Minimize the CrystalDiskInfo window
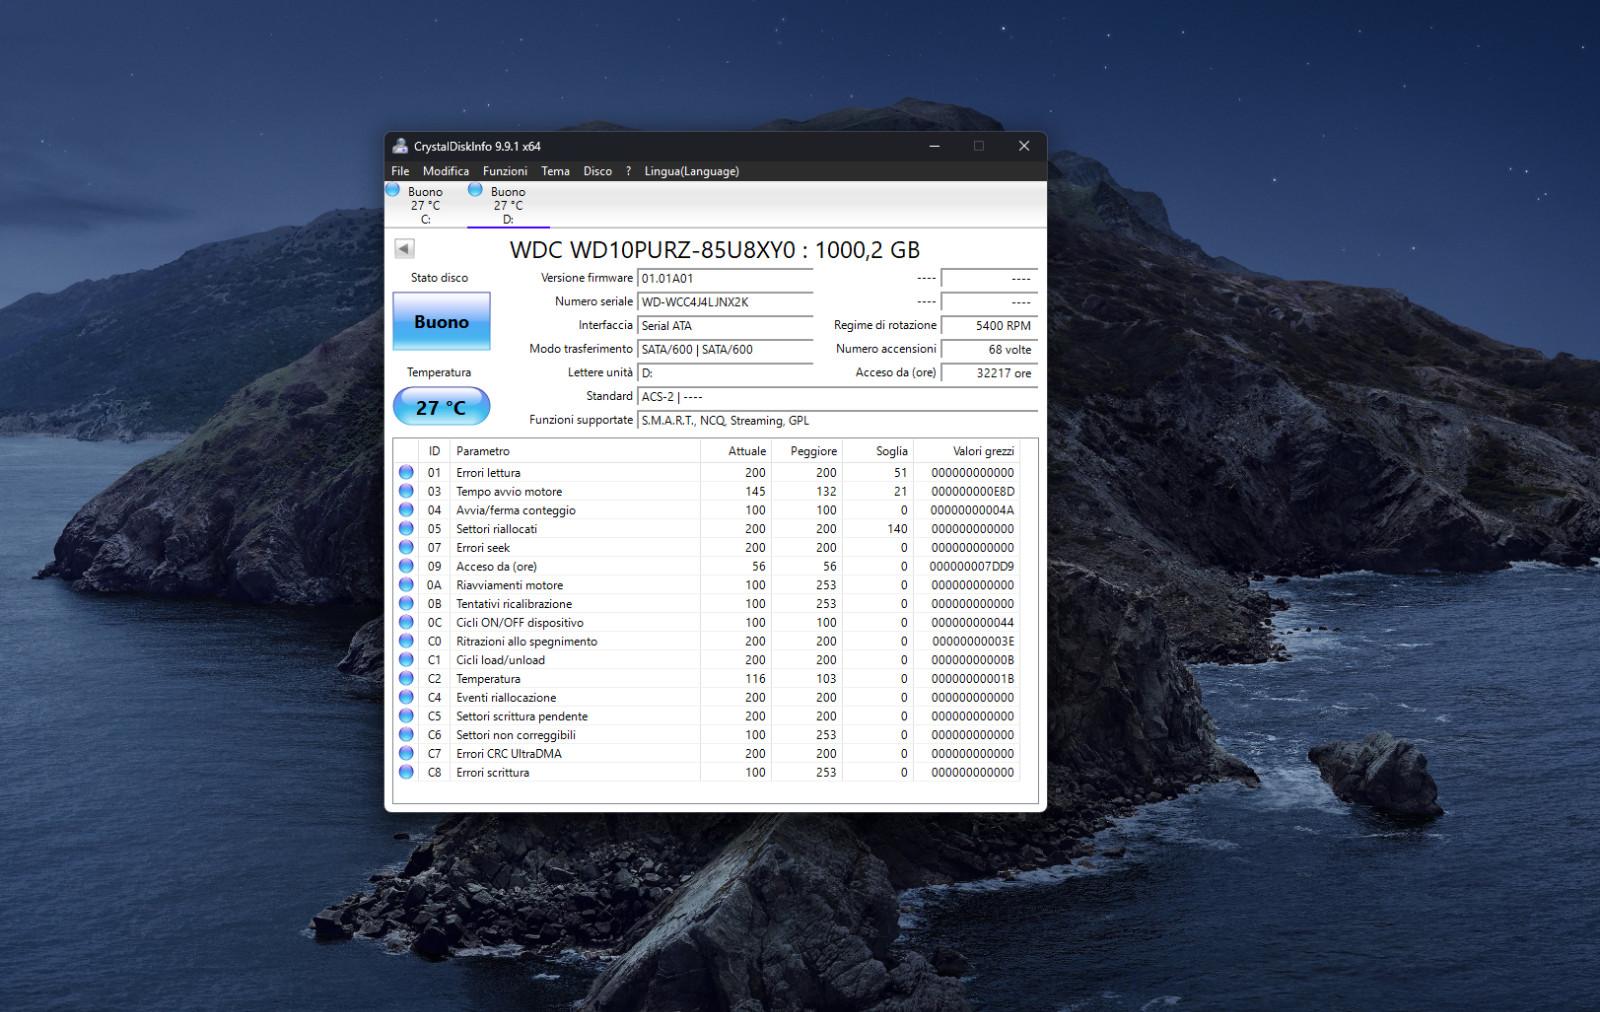 pos(934,146)
